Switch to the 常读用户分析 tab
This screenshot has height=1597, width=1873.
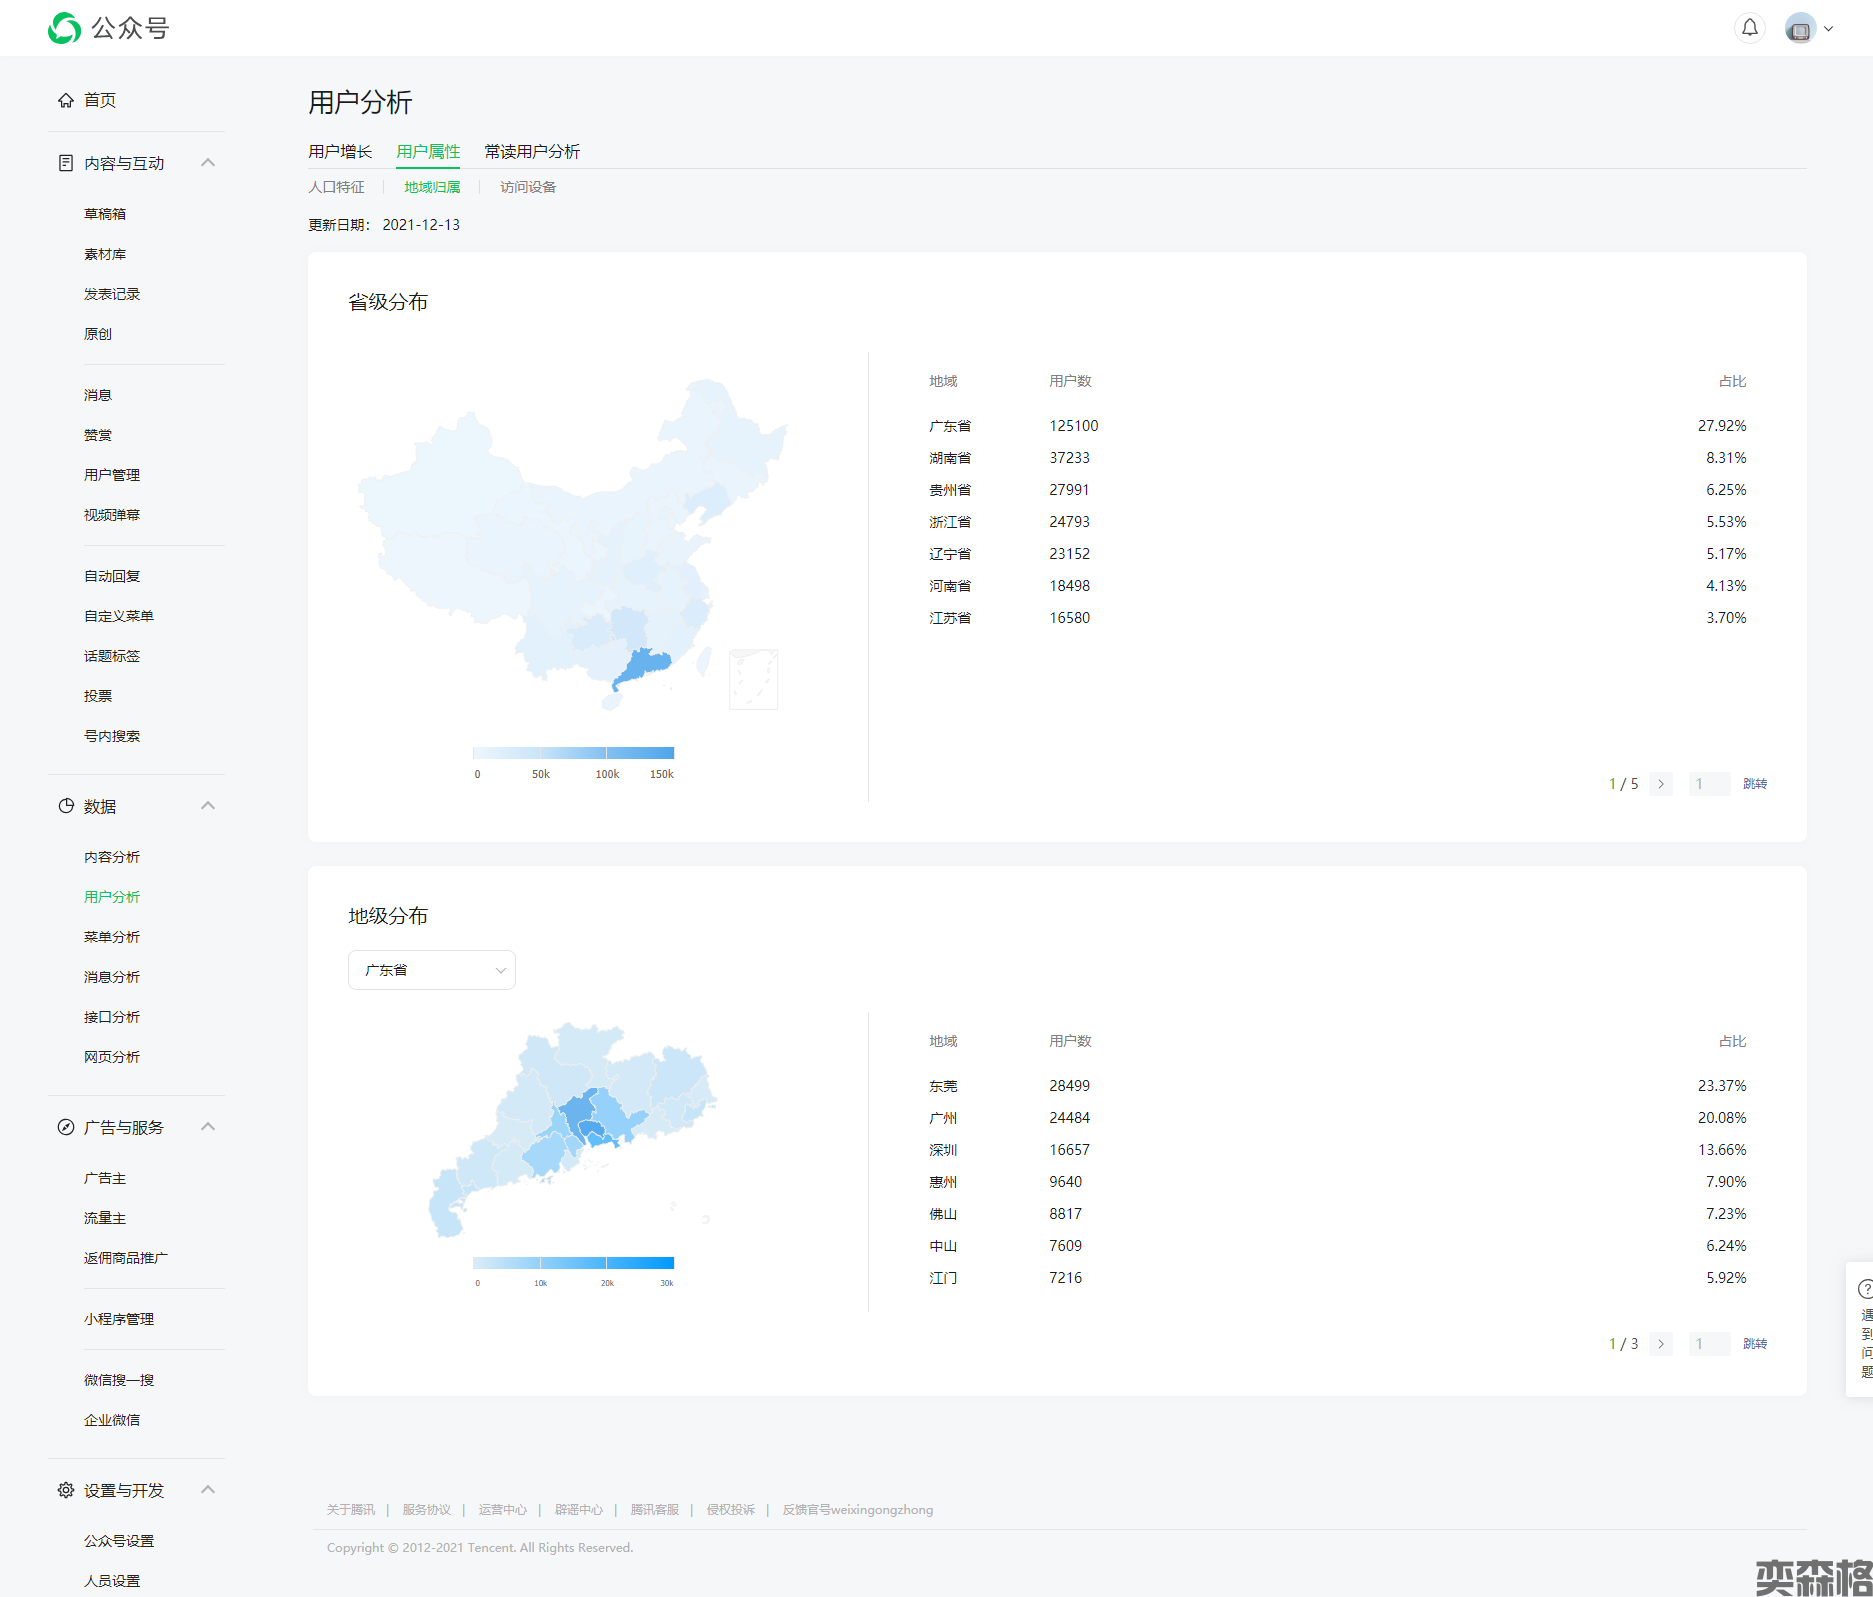pos(532,151)
